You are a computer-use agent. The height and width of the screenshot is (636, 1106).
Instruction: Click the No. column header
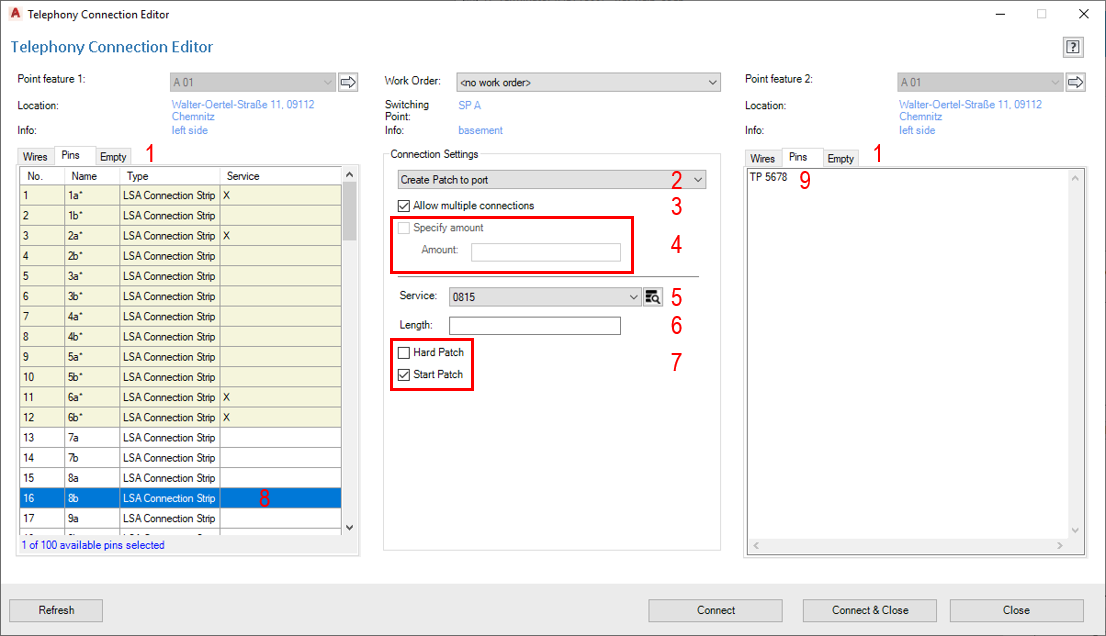pyautogui.click(x=42, y=176)
